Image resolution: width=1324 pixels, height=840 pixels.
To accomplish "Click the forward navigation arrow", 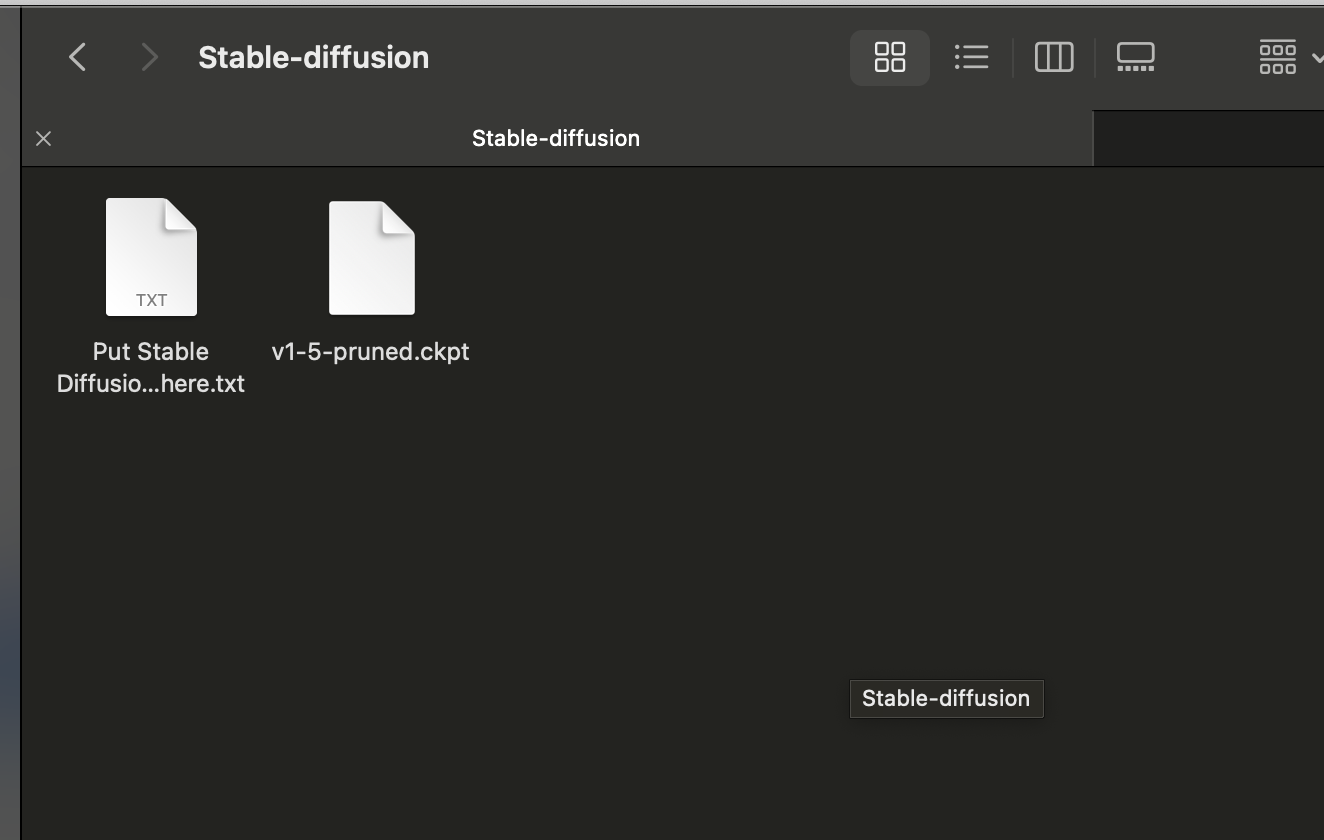I will coord(150,57).
